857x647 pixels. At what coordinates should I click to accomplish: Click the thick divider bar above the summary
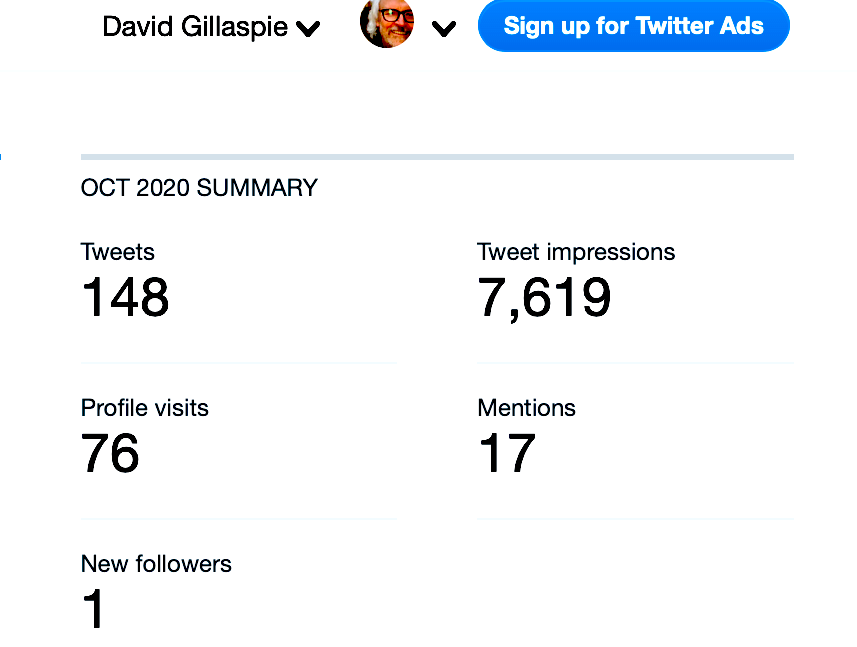pyautogui.click(x=437, y=157)
